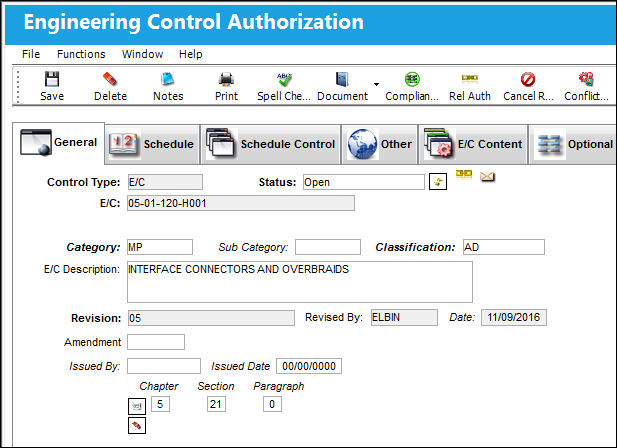Click the empty Amendment field

(x=156, y=342)
